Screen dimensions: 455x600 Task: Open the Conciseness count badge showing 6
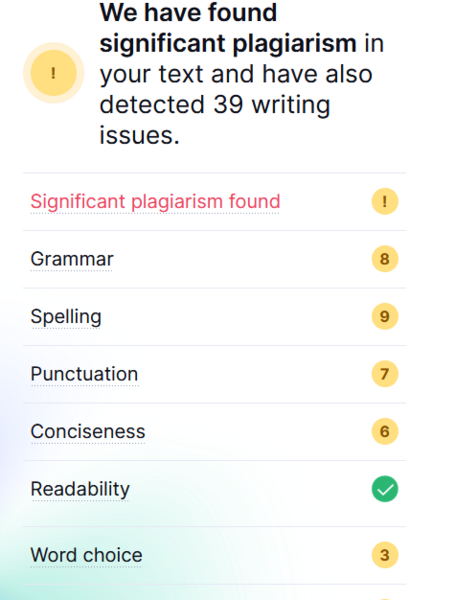(385, 431)
